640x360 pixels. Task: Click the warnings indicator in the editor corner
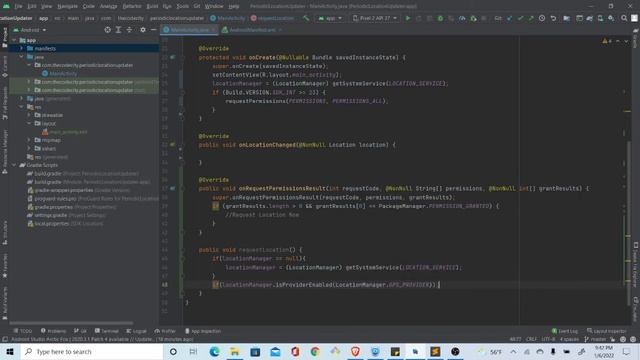(x=607, y=41)
